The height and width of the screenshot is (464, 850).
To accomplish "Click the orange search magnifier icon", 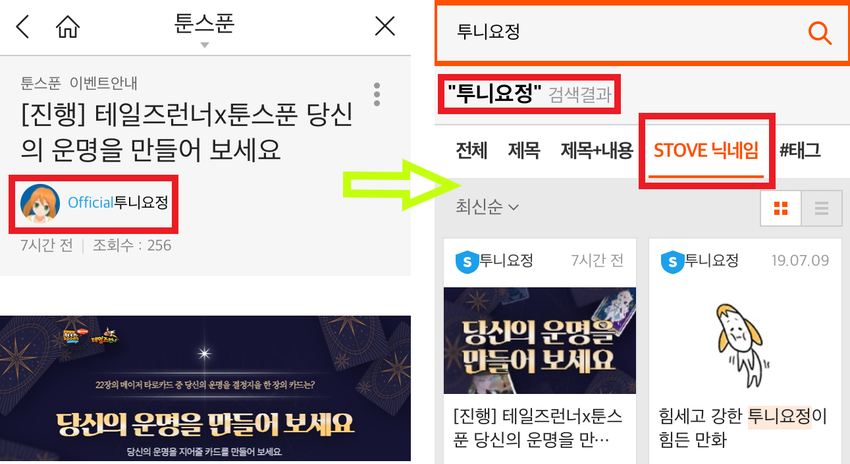I will [820, 33].
